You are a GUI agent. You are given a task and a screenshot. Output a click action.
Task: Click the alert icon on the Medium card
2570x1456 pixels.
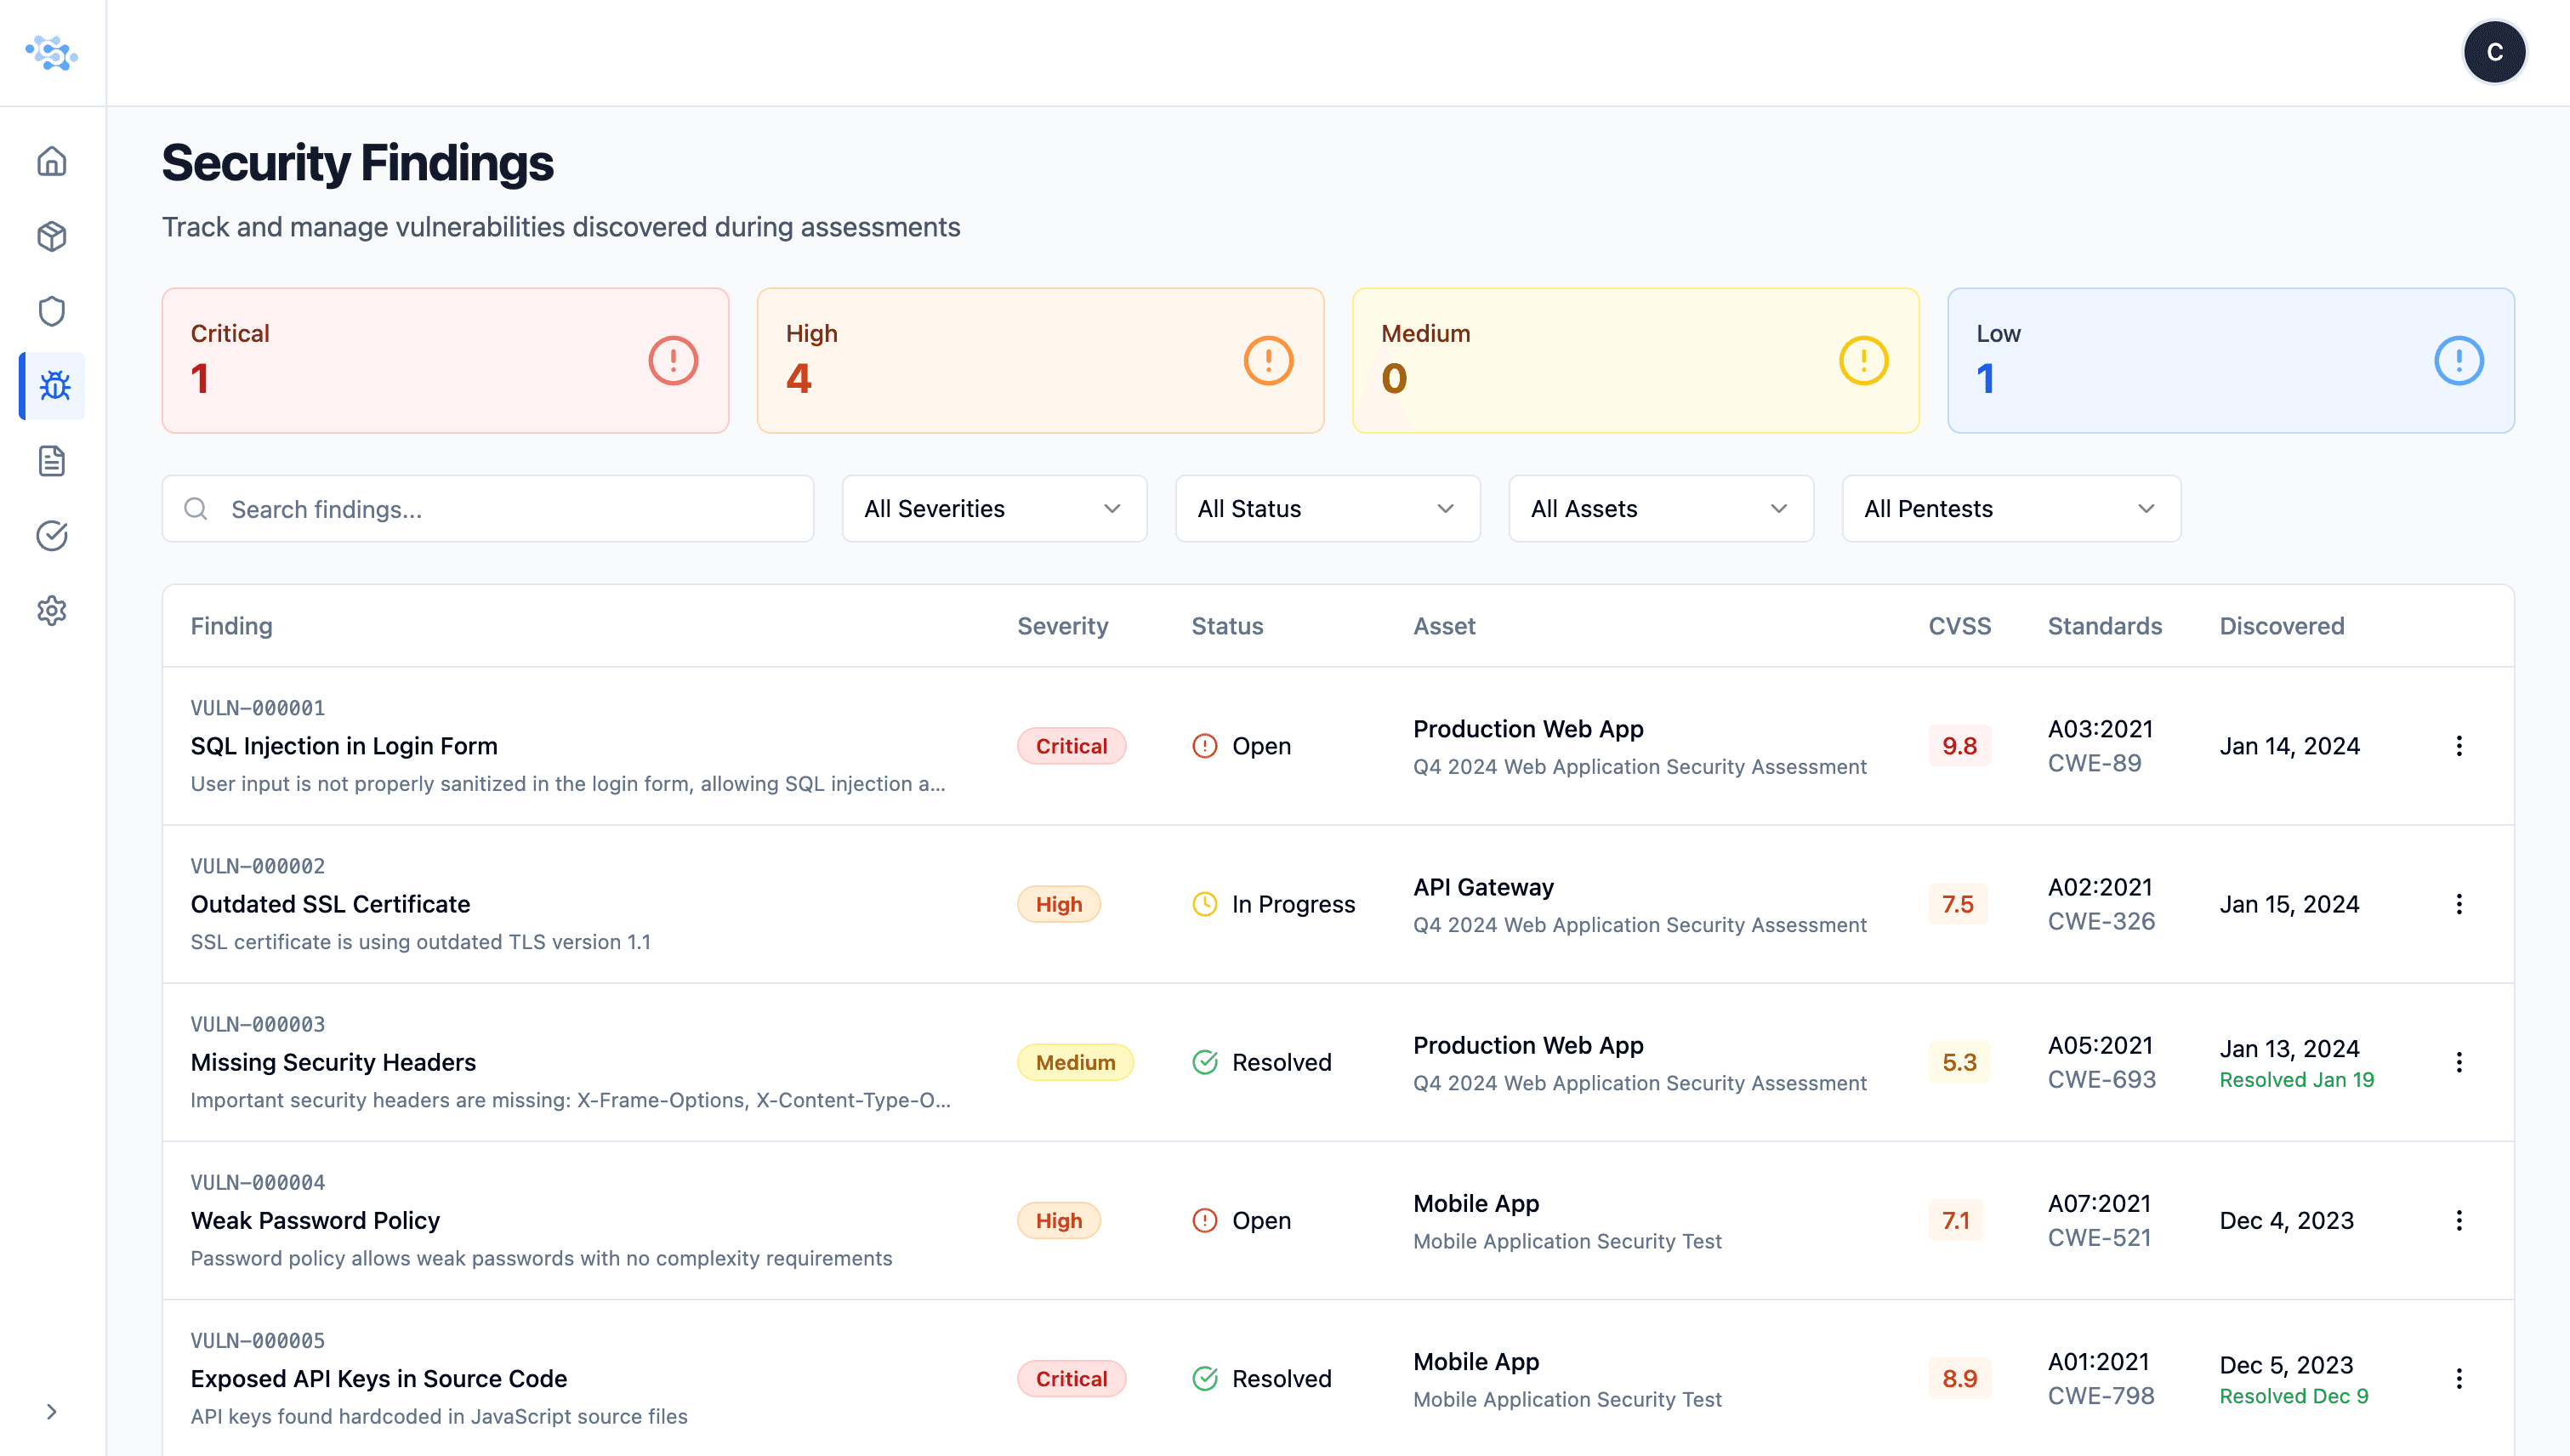[x=1863, y=360]
